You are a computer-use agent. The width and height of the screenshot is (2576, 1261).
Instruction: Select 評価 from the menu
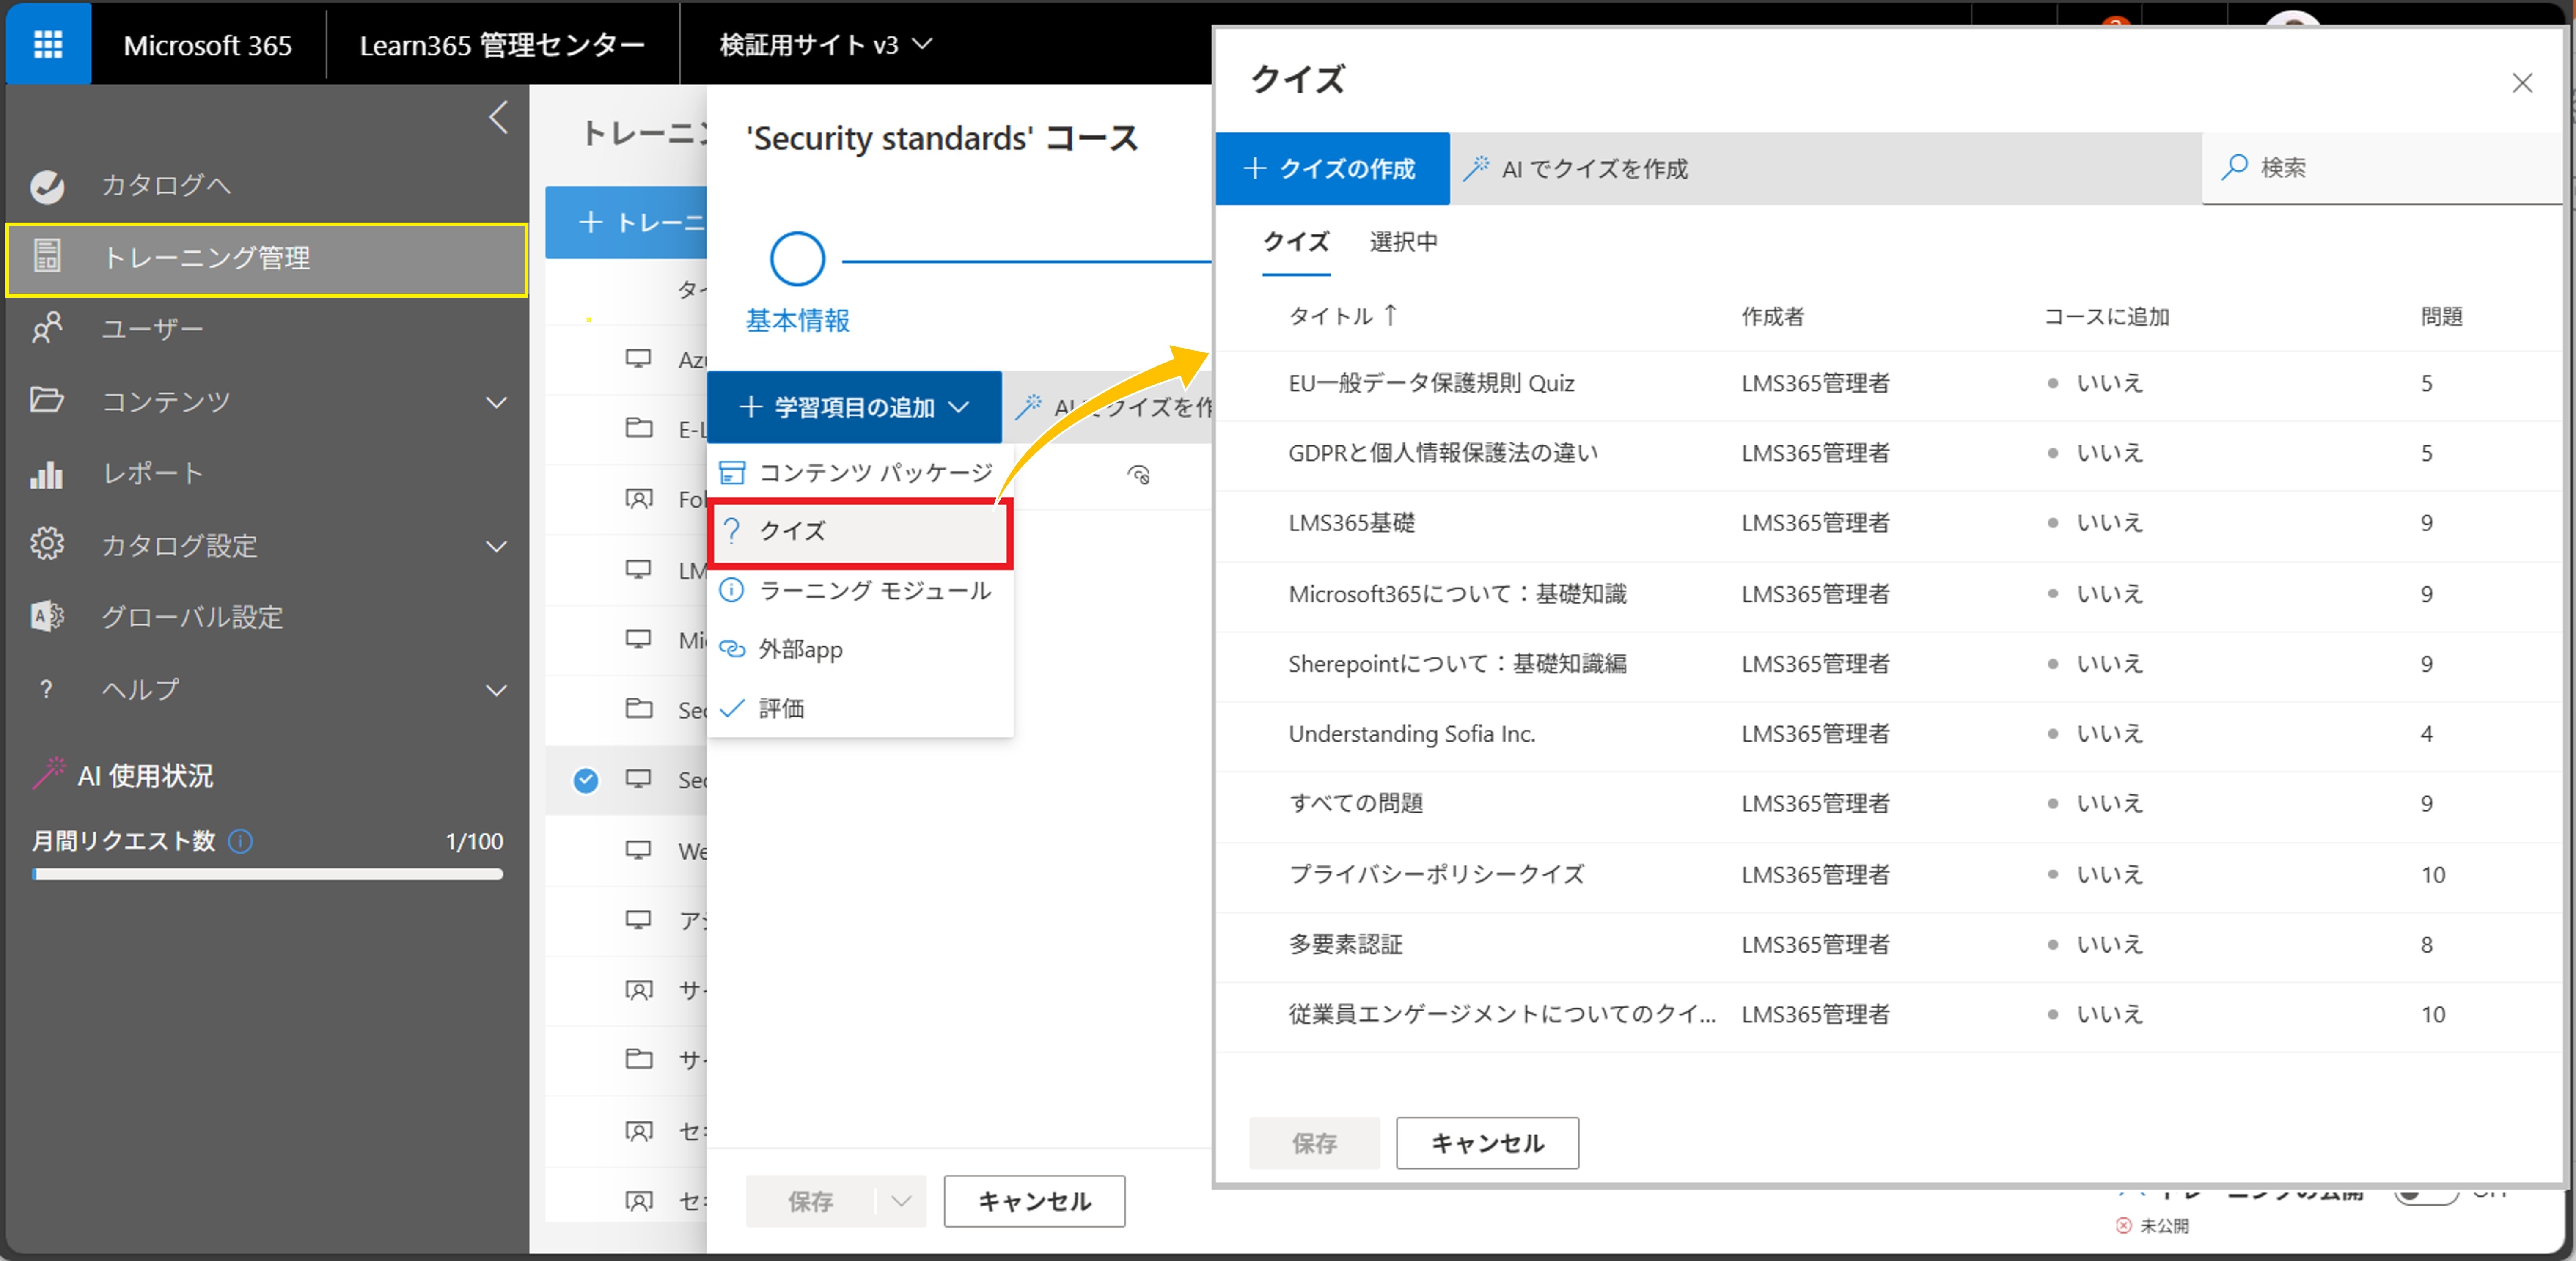point(861,708)
